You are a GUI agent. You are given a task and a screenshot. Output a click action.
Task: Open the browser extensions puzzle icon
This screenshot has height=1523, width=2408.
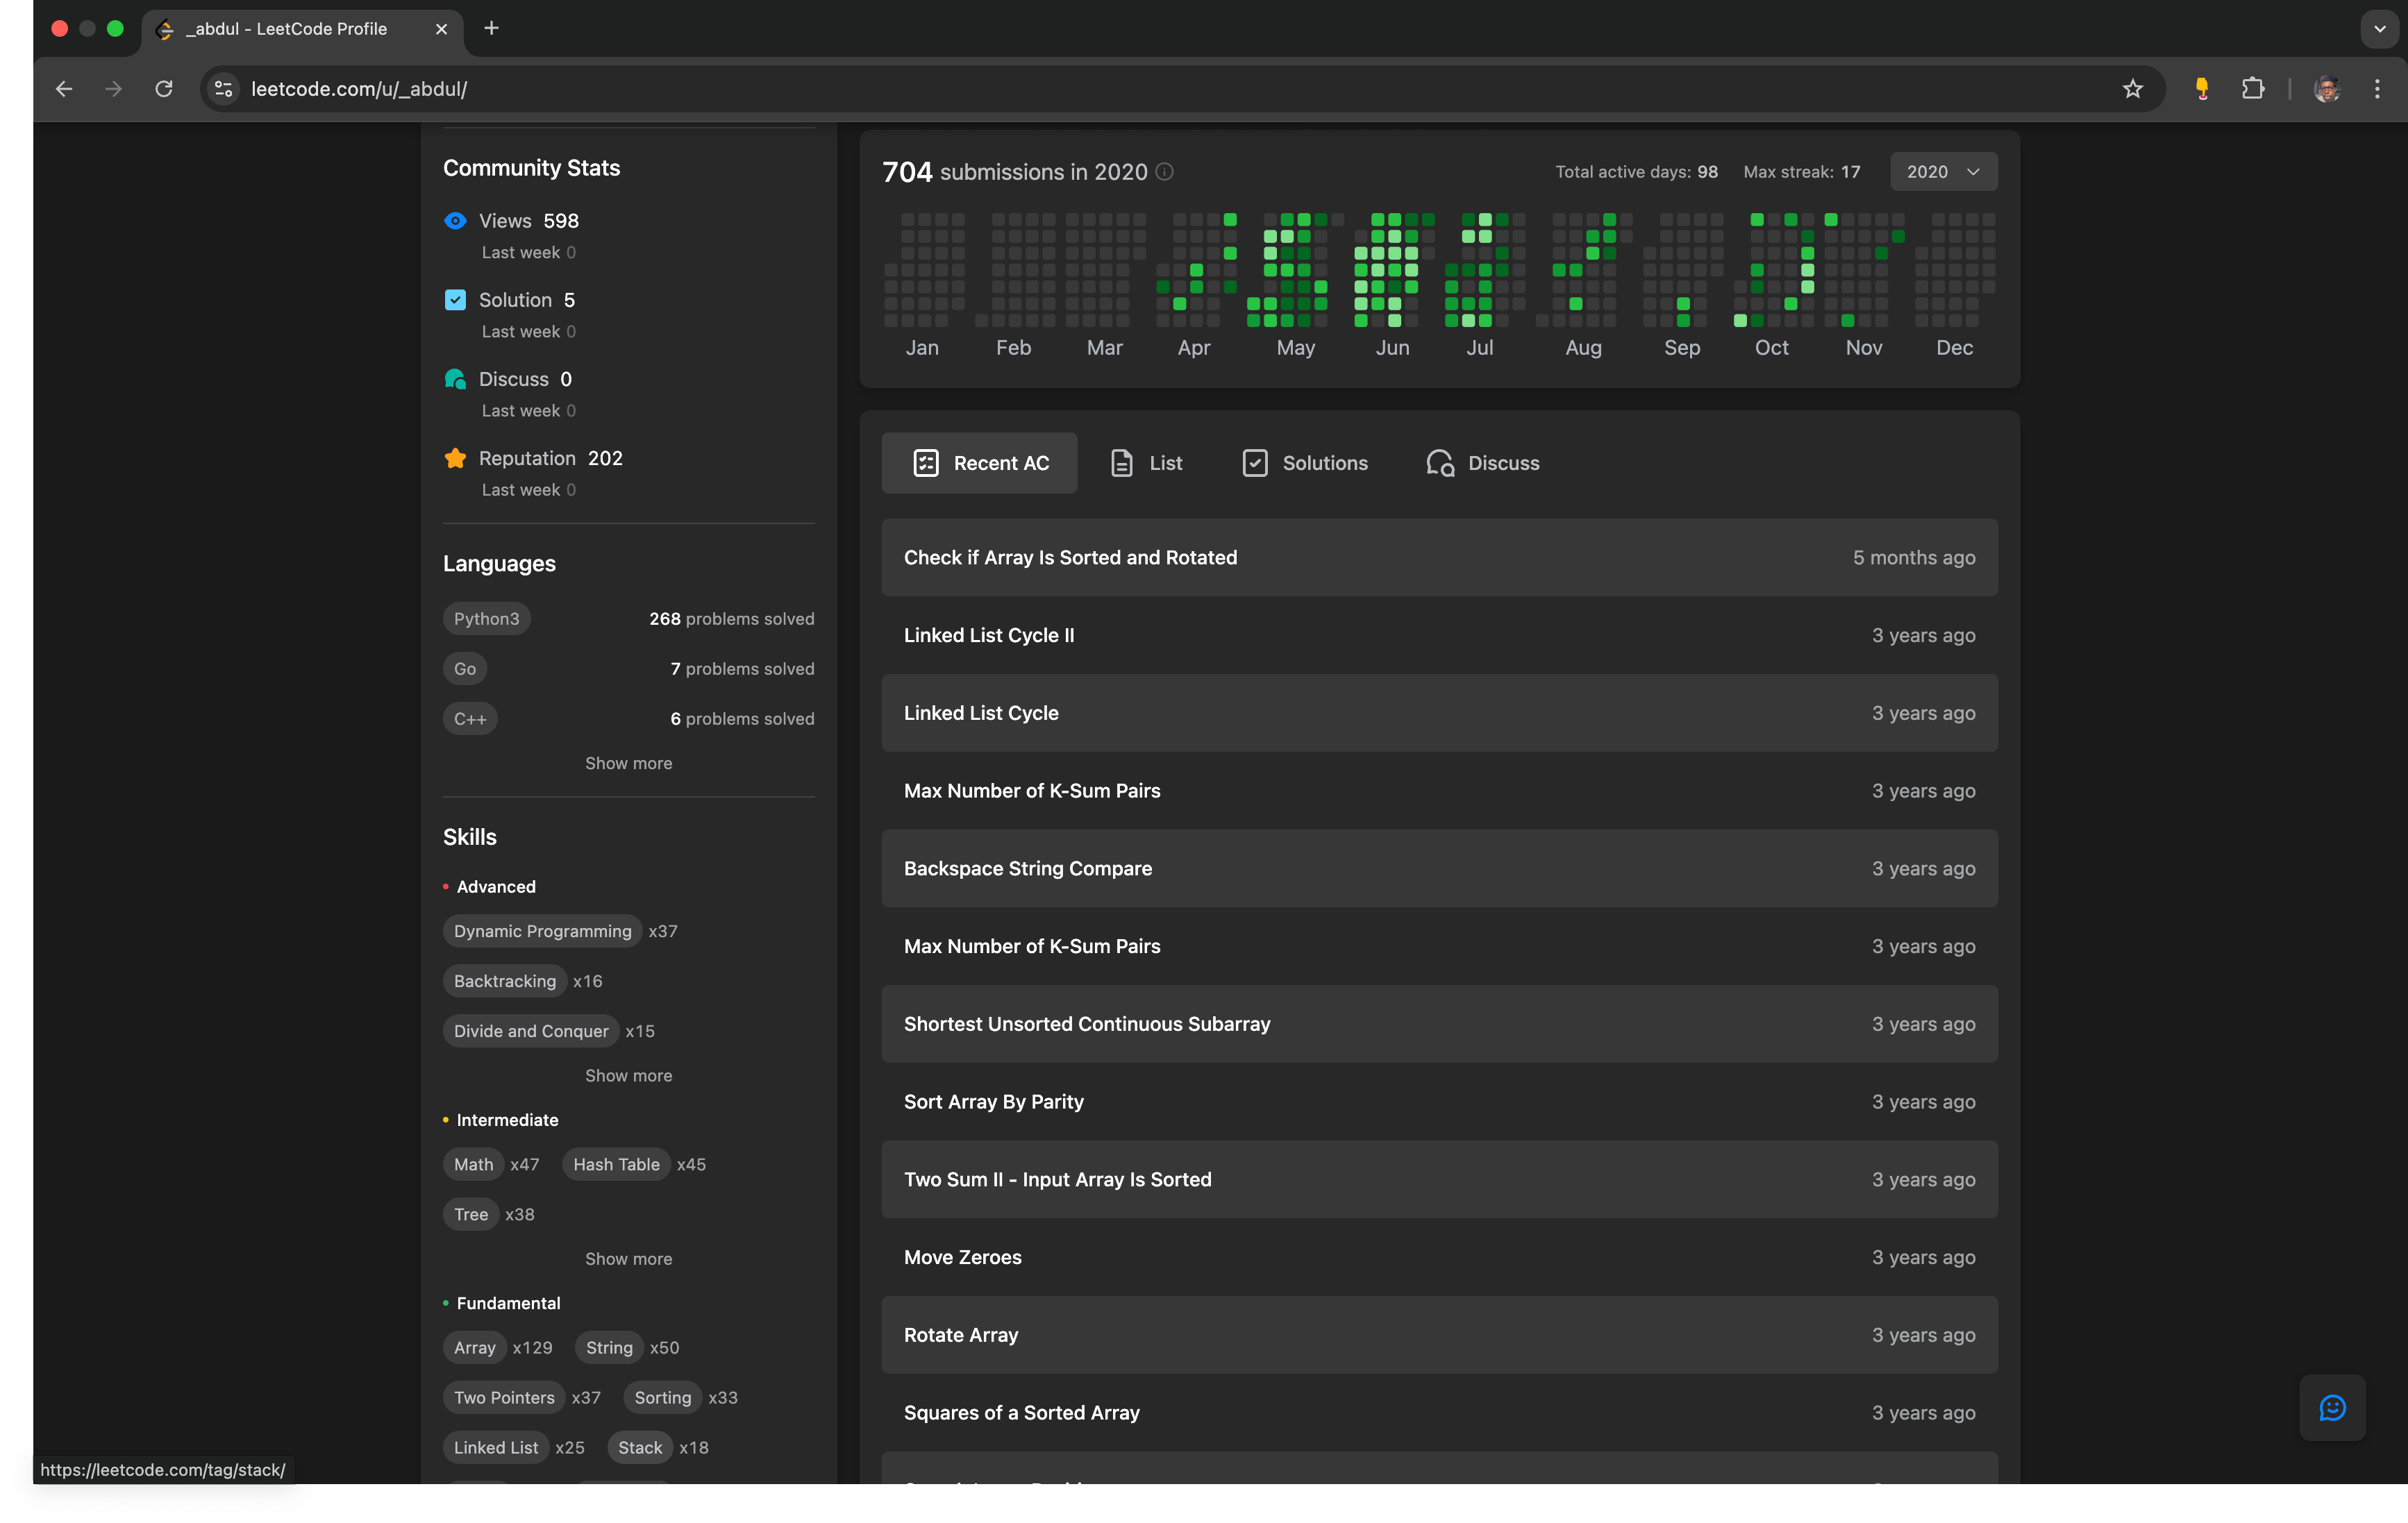click(x=2252, y=89)
